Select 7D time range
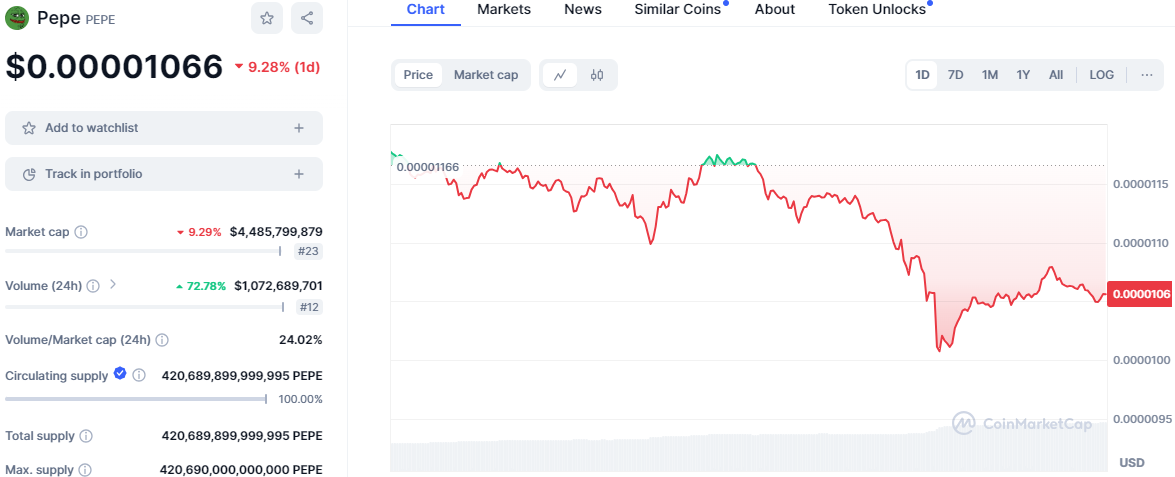 pos(955,75)
